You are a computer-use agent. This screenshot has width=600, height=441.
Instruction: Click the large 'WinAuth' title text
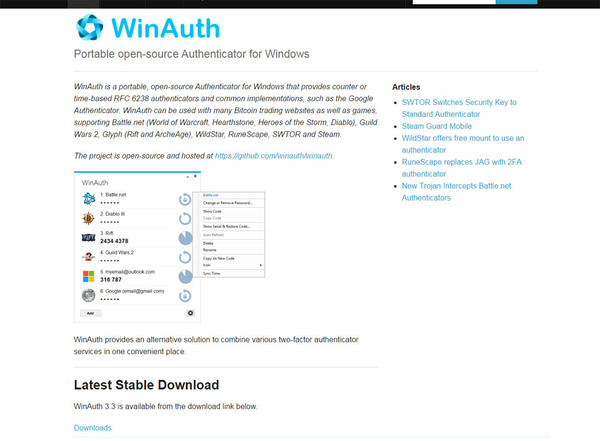click(x=165, y=28)
